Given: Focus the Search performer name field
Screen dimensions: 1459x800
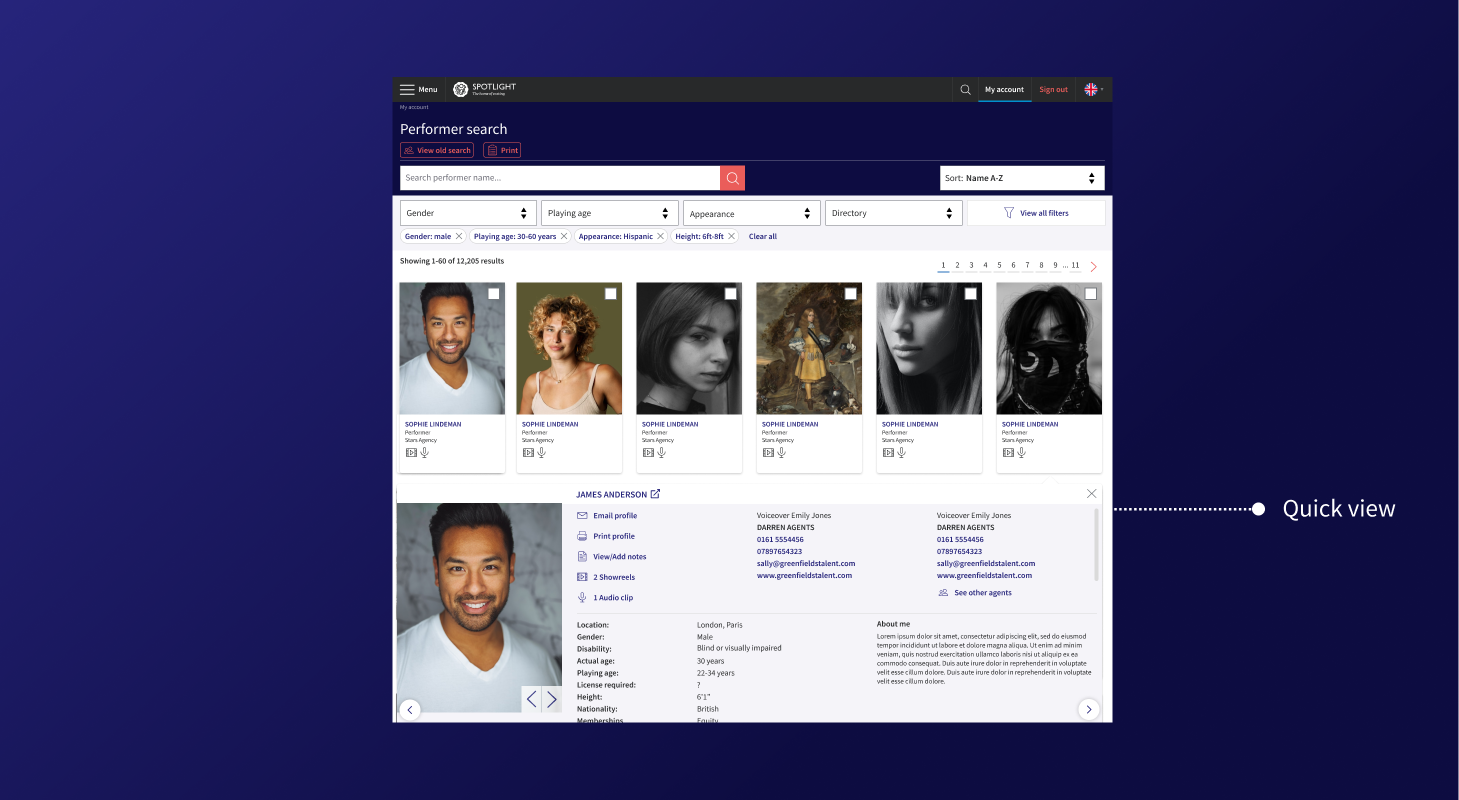Looking at the screenshot, I should (x=560, y=178).
